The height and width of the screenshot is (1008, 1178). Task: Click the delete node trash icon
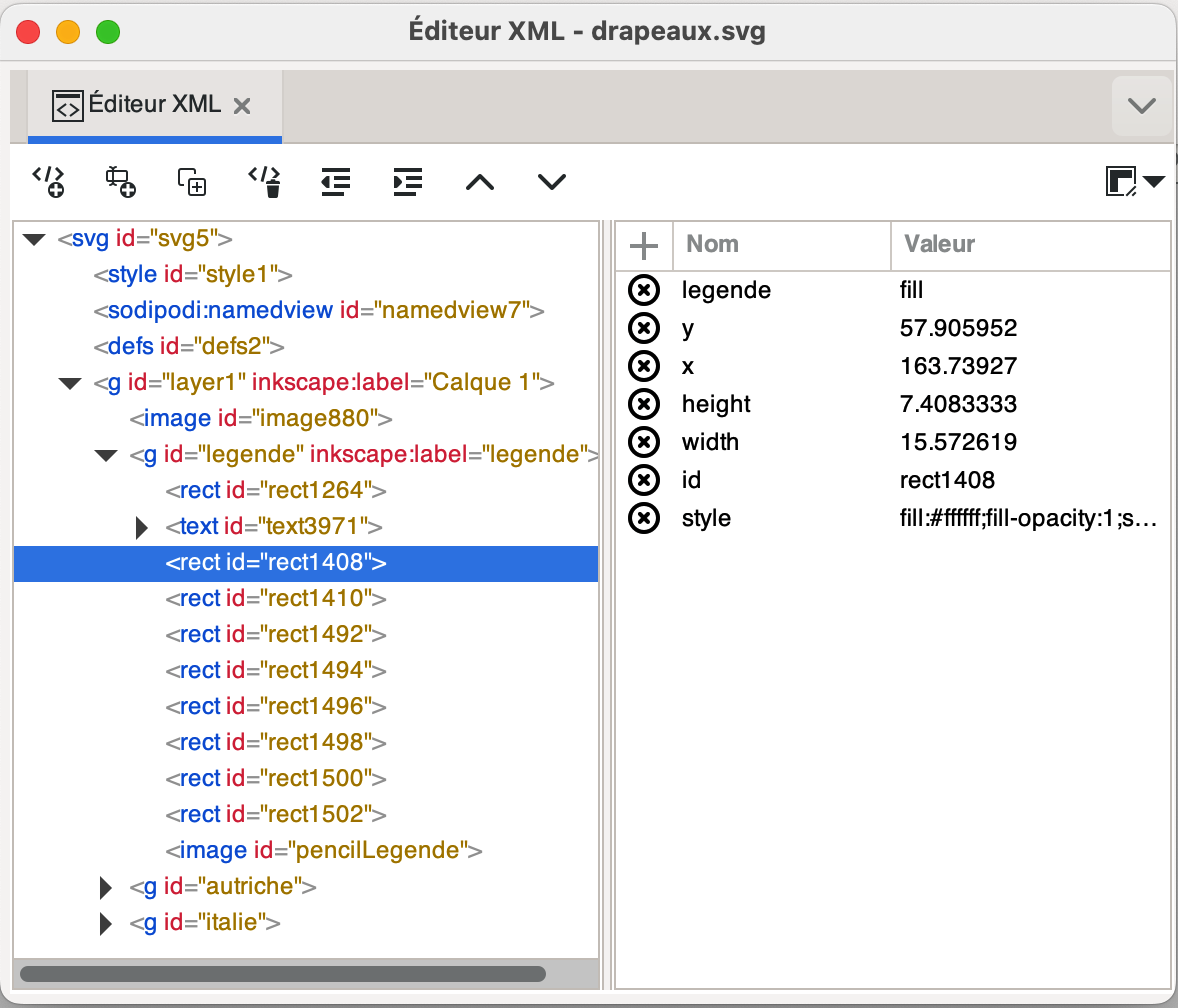pos(264,181)
